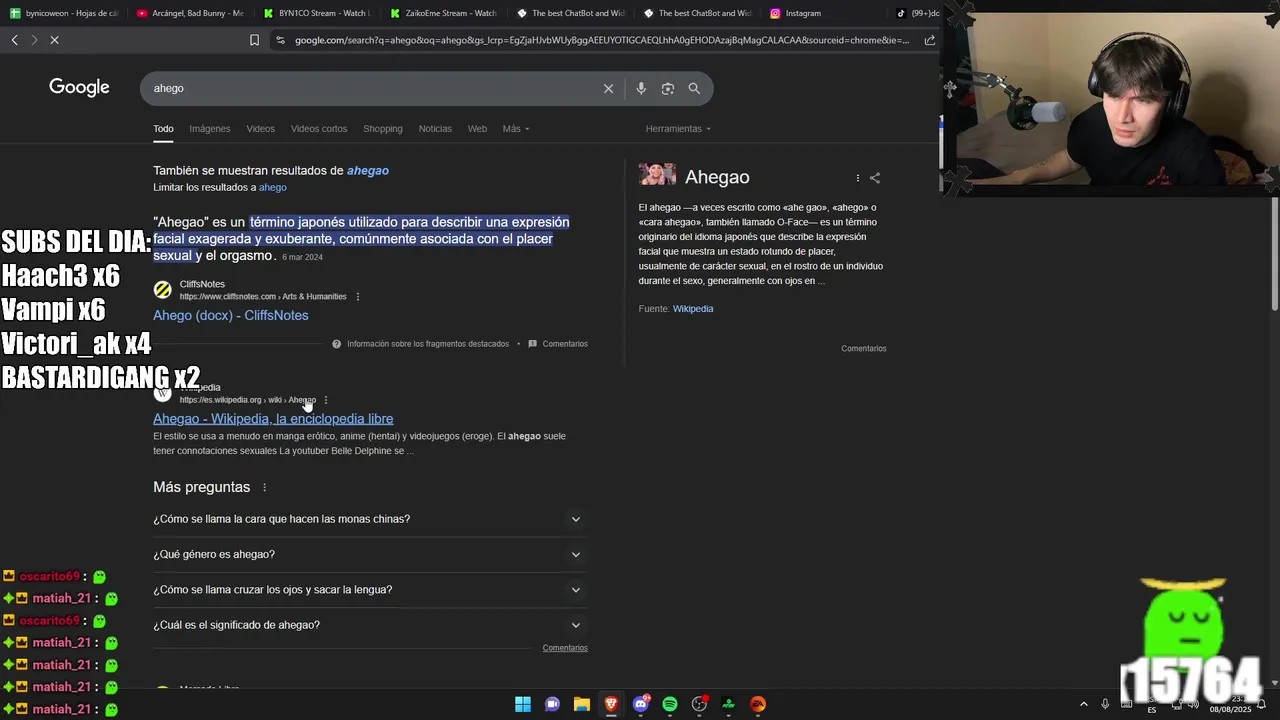Switch to the Instagram browser tab

(820, 13)
